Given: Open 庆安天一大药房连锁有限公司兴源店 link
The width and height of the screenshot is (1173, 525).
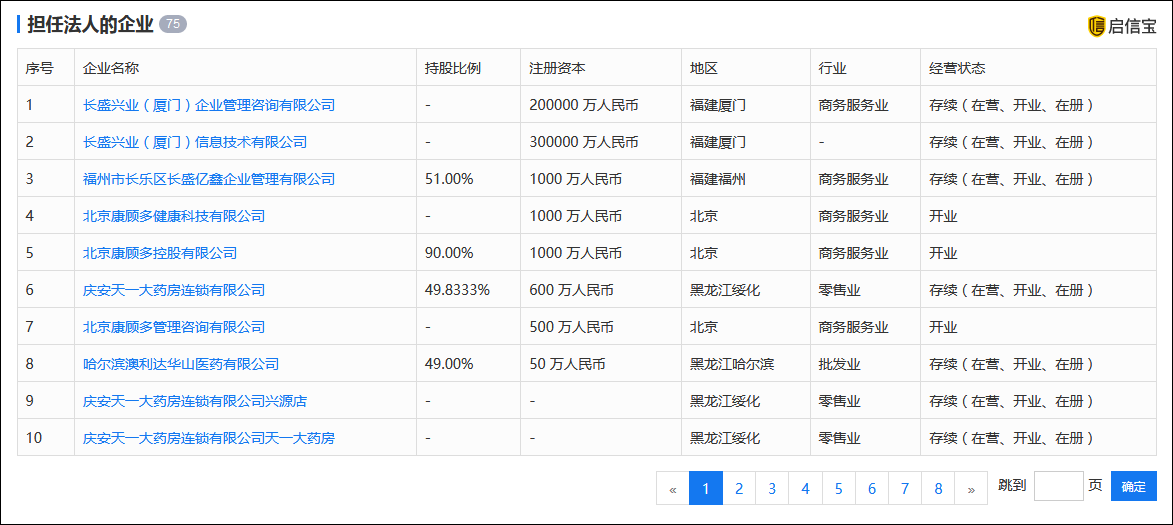Looking at the screenshot, I should [195, 402].
